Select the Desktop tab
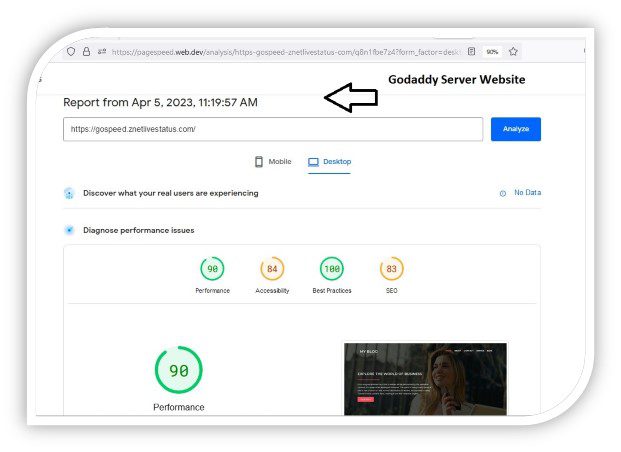Screen dimensions: 621x452 pyautogui.click(x=329, y=161)
